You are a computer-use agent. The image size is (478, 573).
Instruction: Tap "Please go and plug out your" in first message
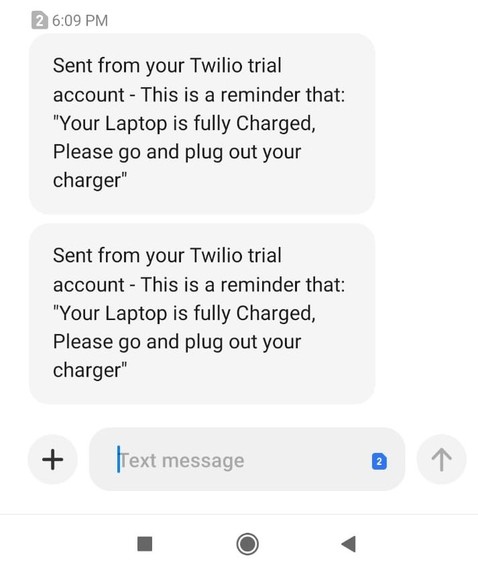click(177, 152)
